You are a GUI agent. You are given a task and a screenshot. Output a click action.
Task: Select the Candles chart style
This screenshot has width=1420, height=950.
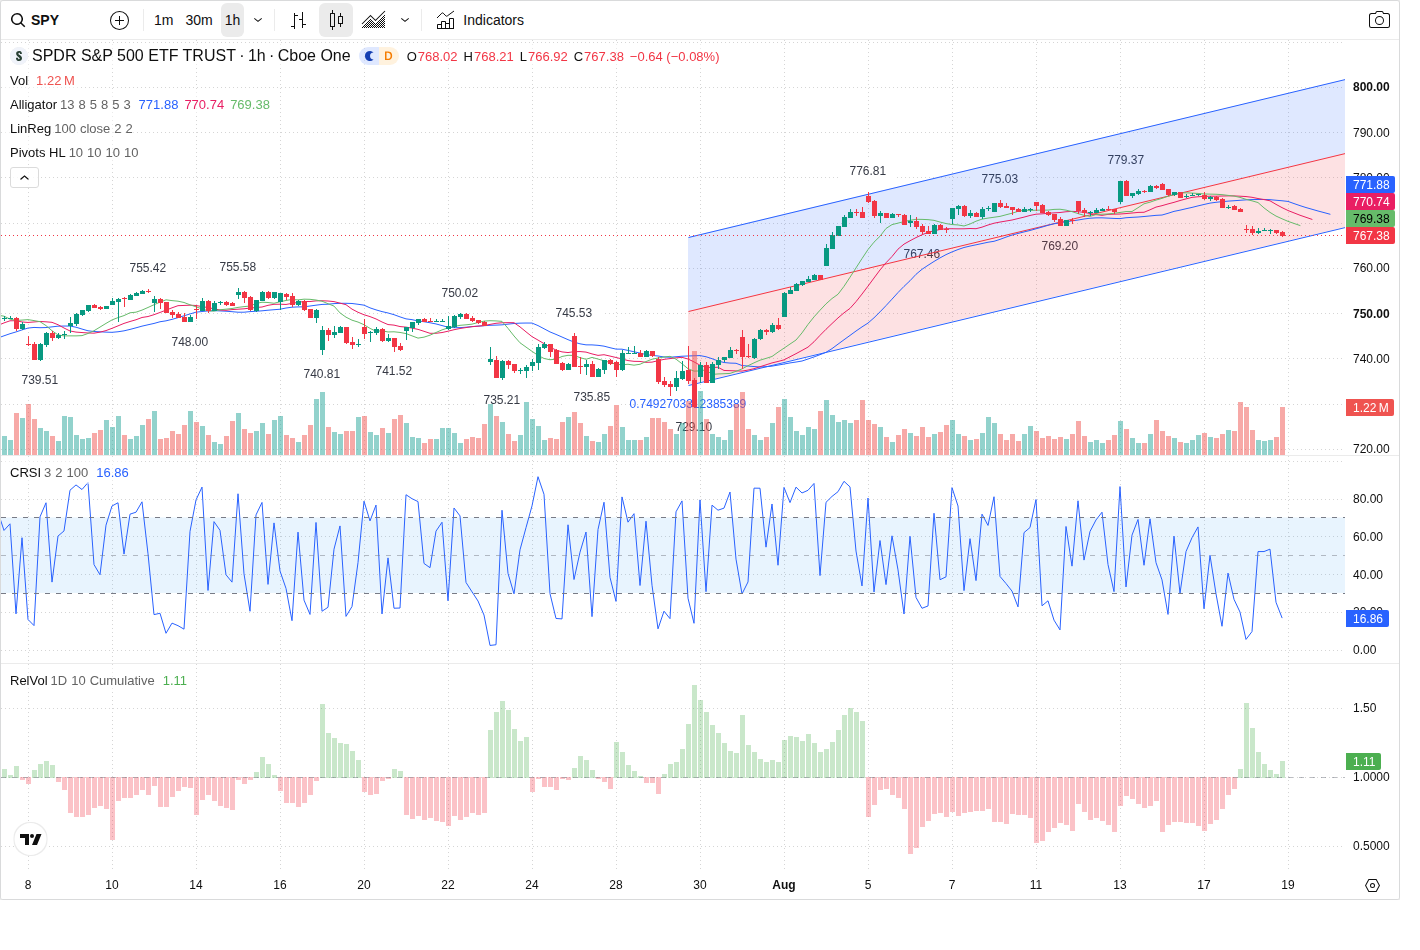tap(336, 20)
